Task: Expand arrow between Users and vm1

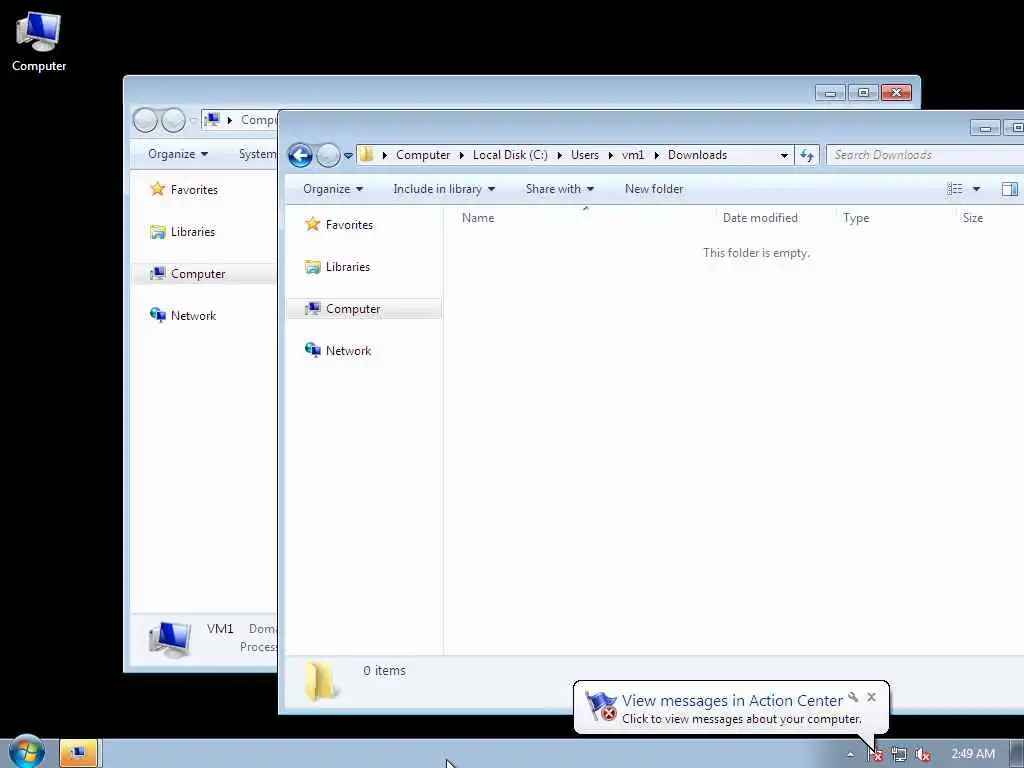Action: [611, 155]
